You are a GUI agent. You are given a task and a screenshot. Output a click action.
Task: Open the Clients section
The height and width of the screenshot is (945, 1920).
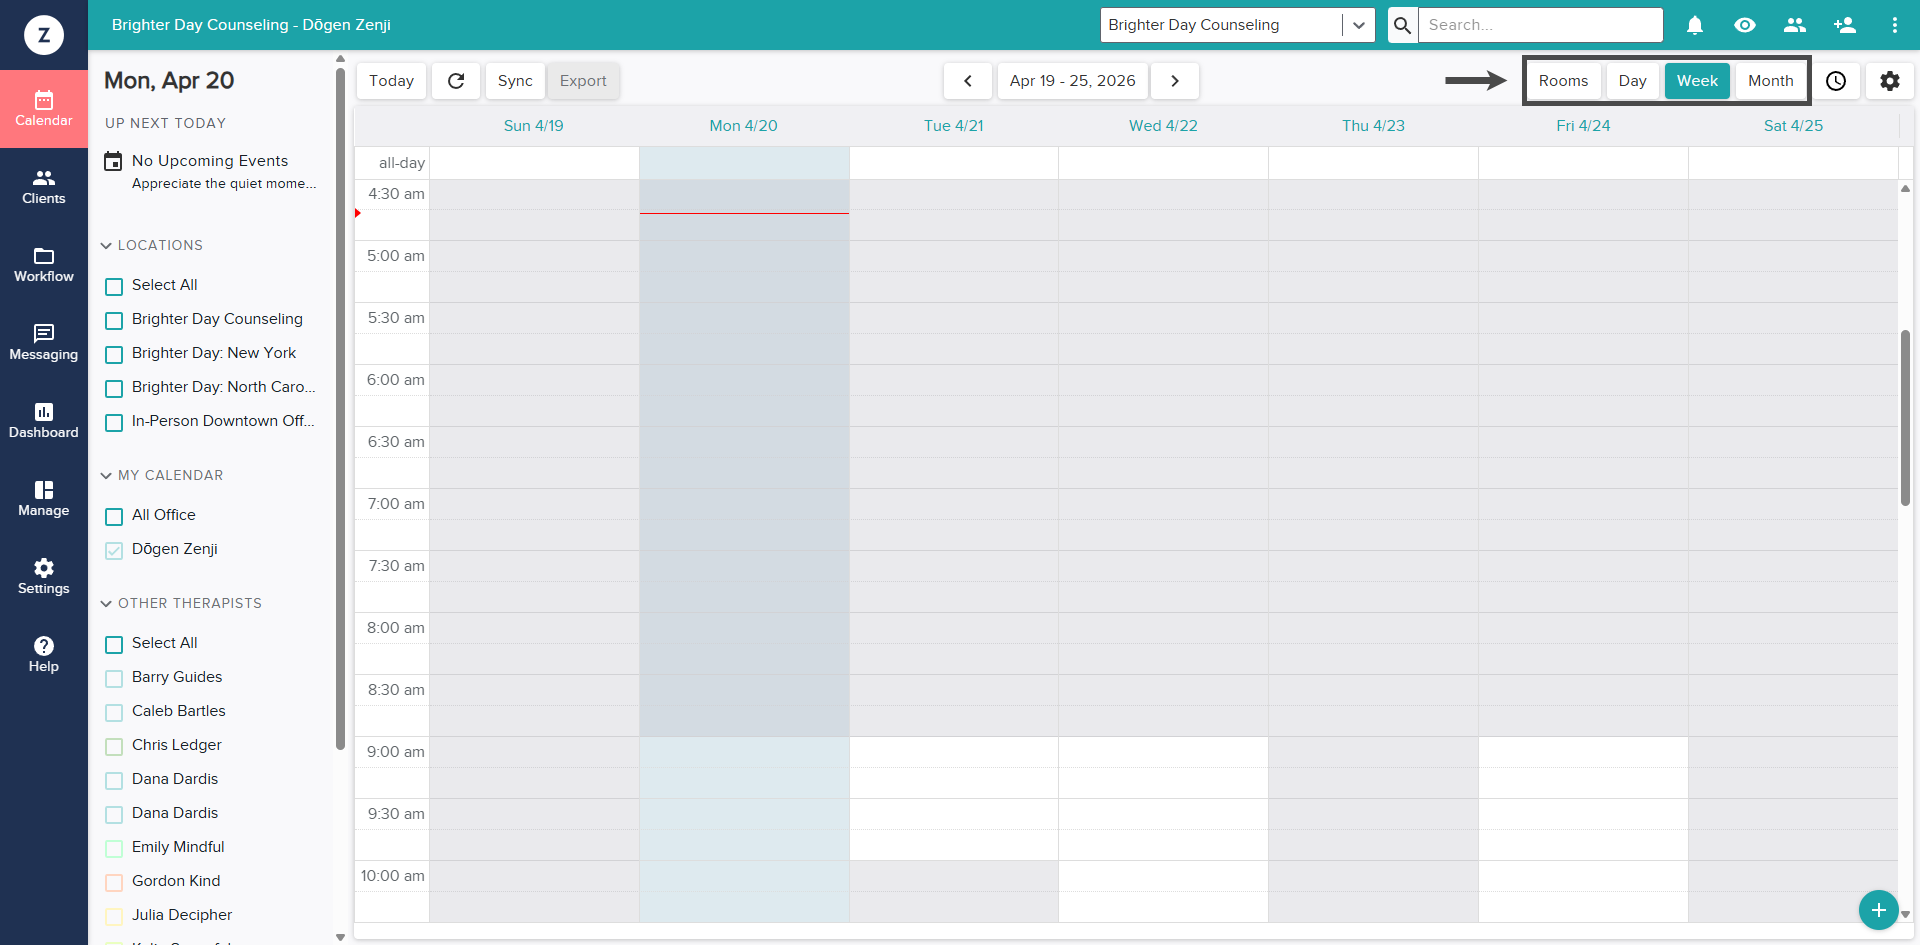pyautogui.click(x=44, y=187)
